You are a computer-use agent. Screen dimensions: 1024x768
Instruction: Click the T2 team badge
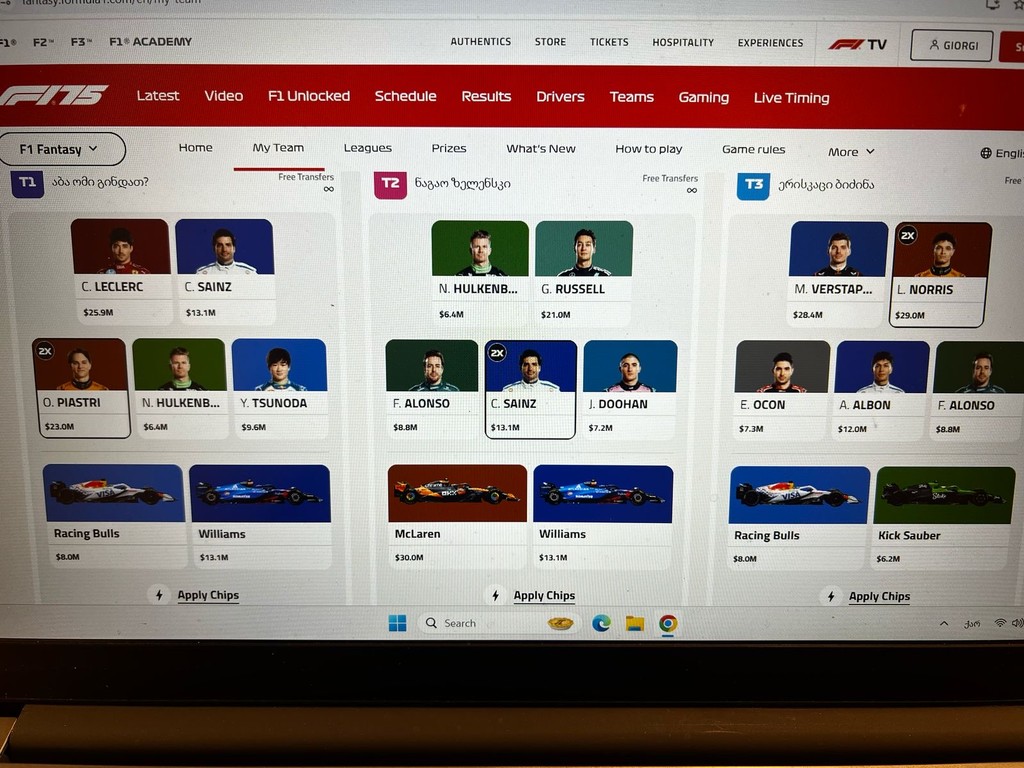[x=390, y=184]
